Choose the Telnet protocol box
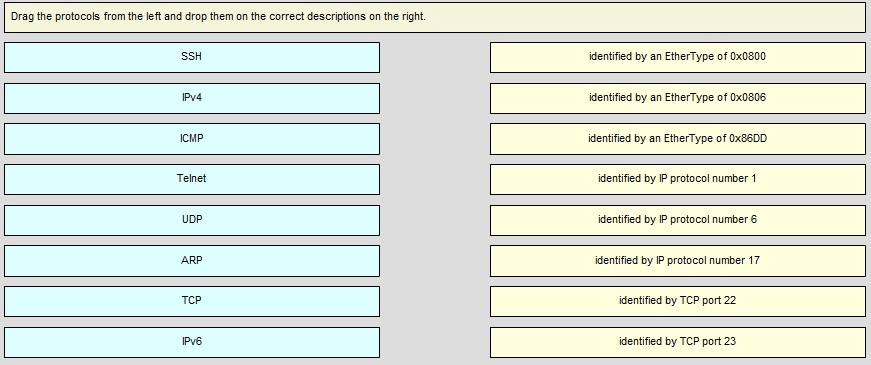The height and width of the screenshot is (365, 871). (192, 179)
